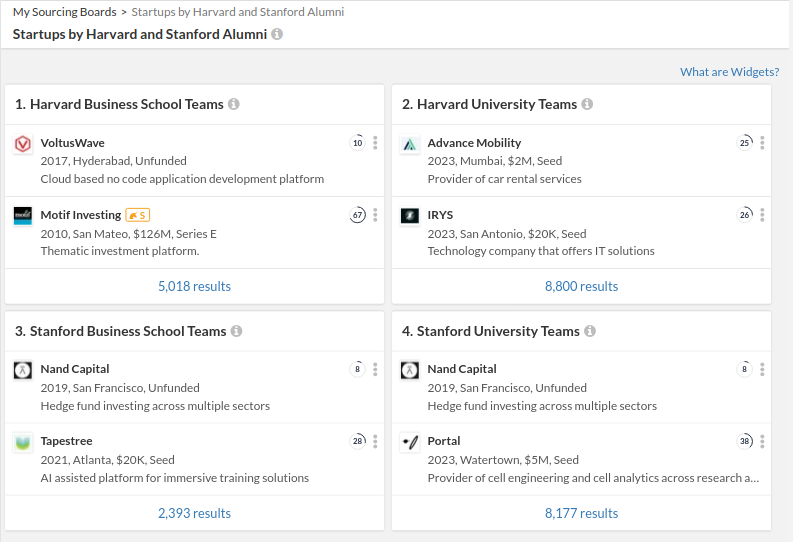Click the Startups by Harvard breadcrumb item
793x542 pixels.
click(x=238, y=12)
